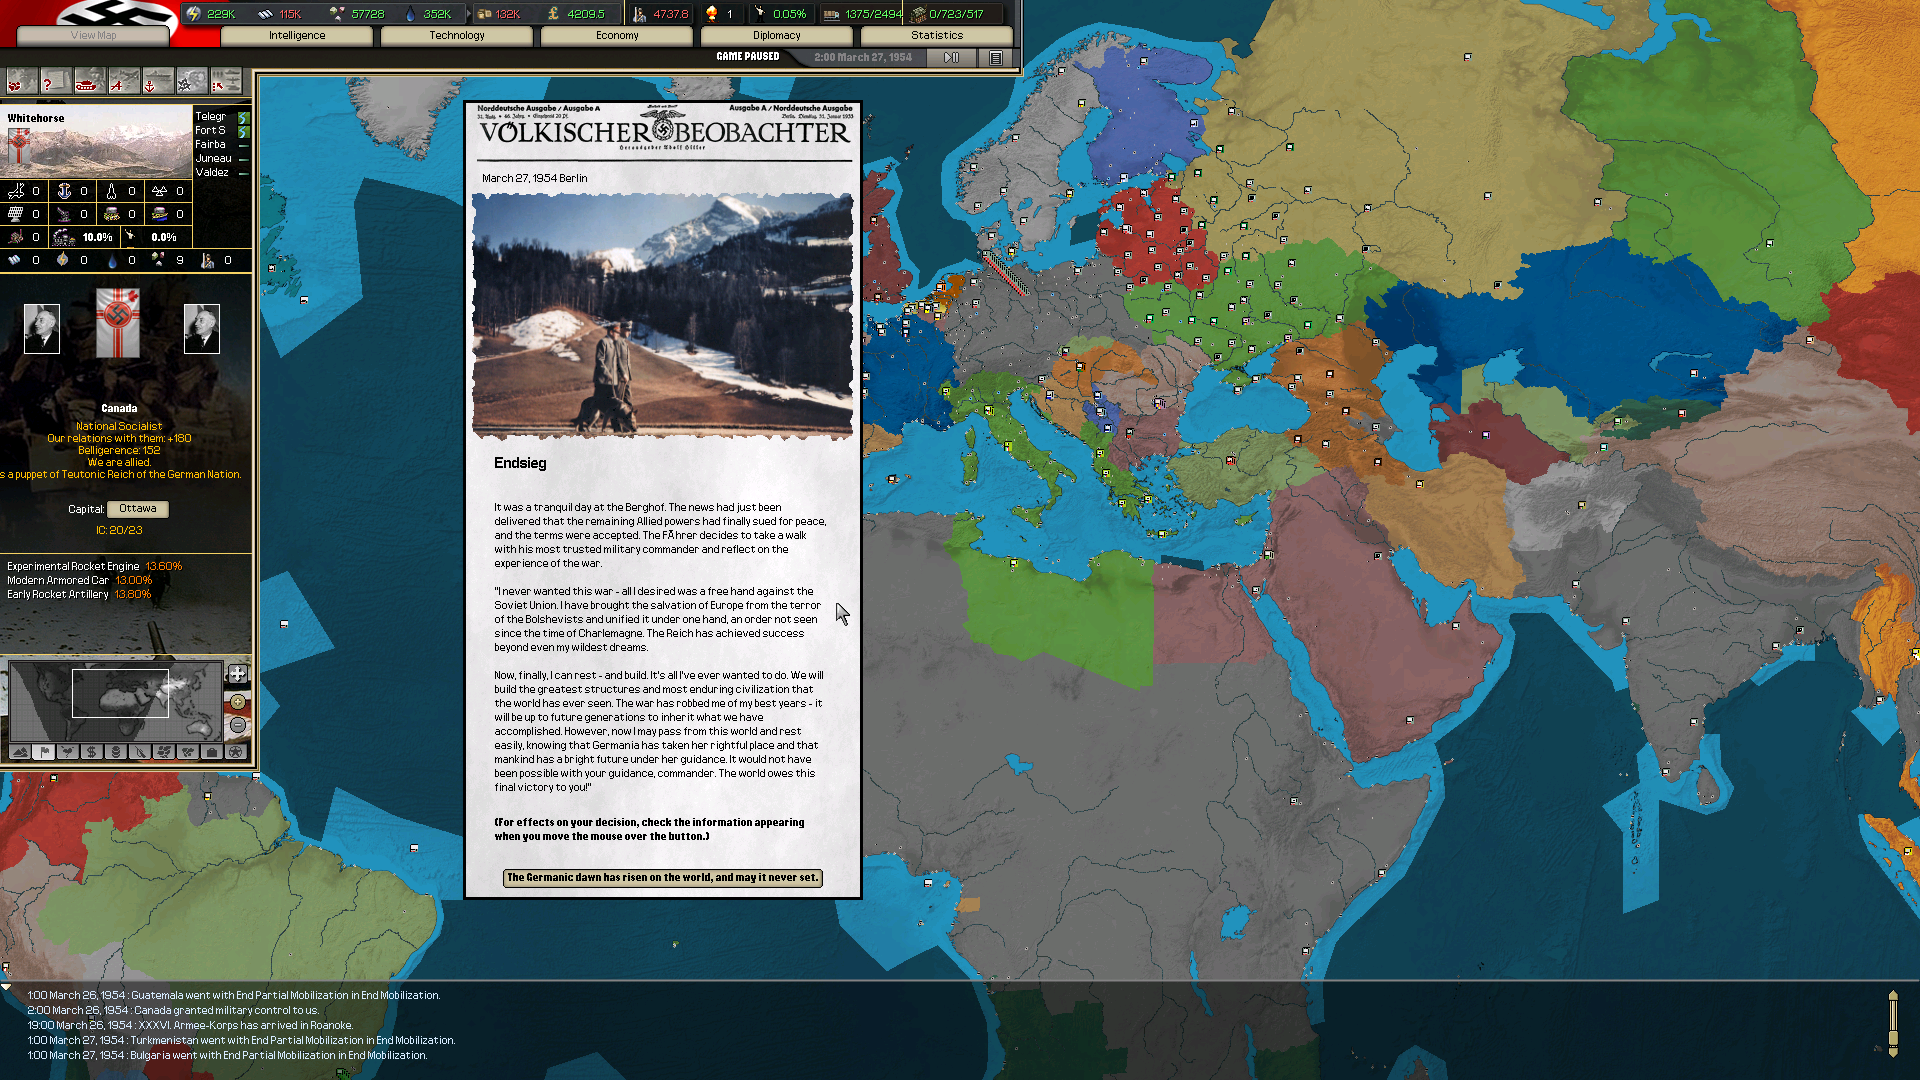Toggle game pause with the play/pause button

[x=951, y=58]
